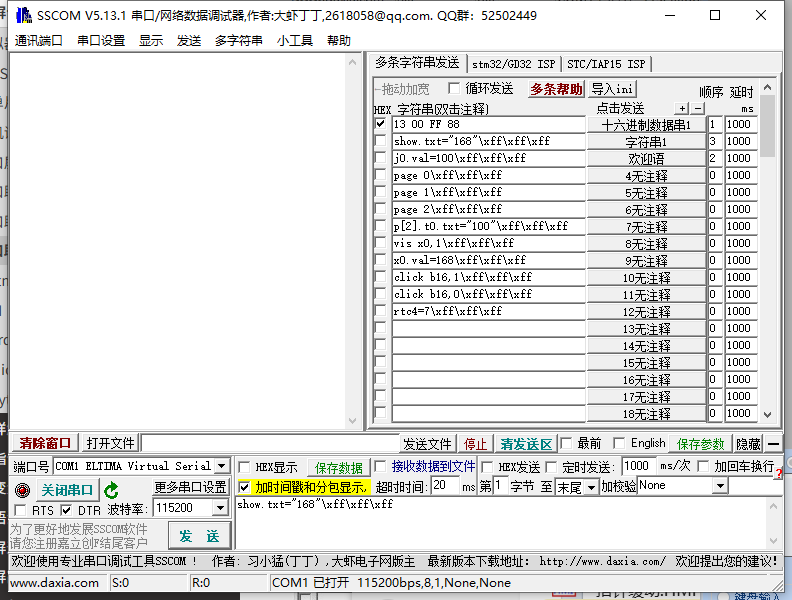Click the 导入ini button
This screenshot has height=600, width=792.
pos(612,89)
